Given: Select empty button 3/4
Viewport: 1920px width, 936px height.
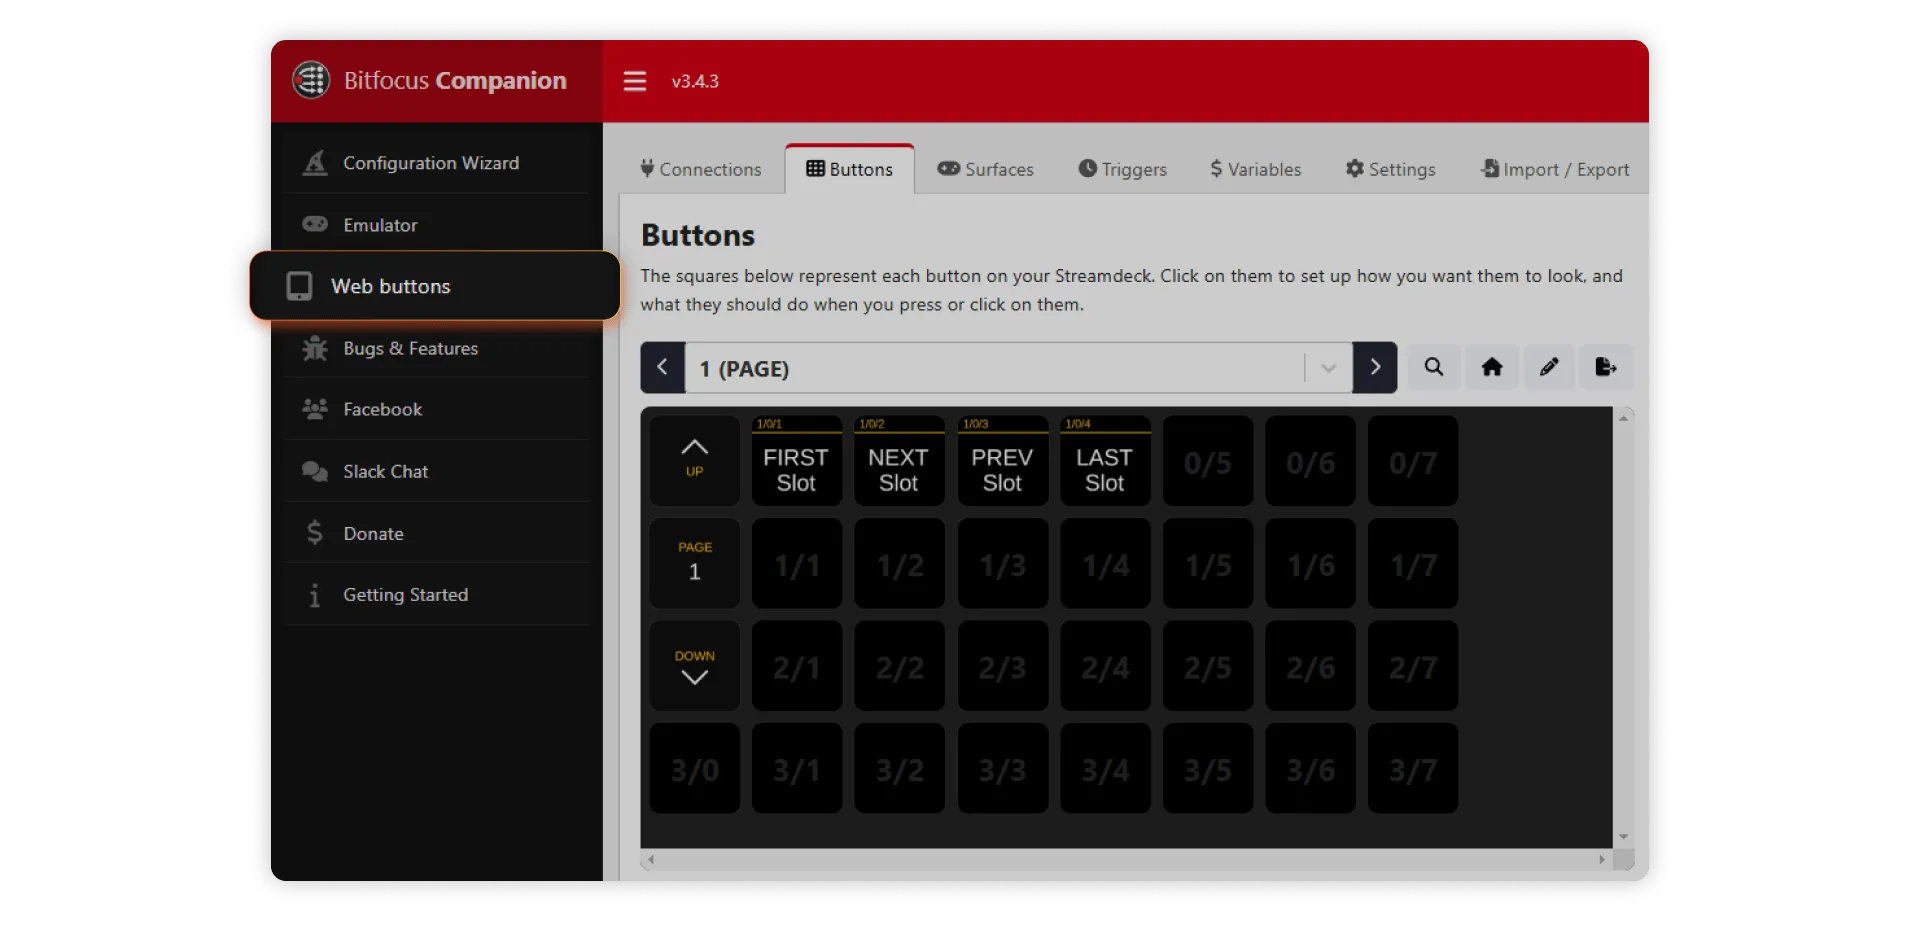Looking at the screenshot, I should (x=1105, y=768).
